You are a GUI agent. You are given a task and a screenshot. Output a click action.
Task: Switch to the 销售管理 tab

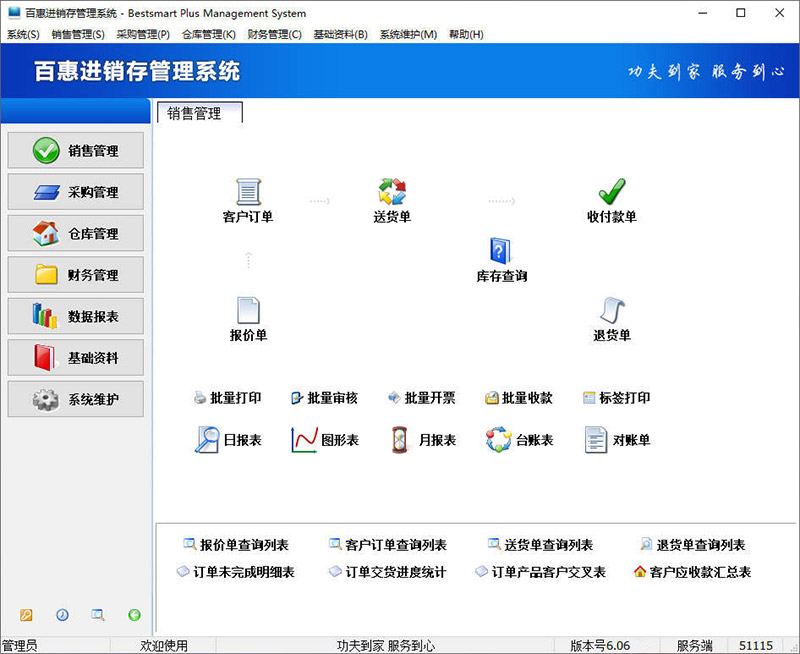click(x=196, y=114)
